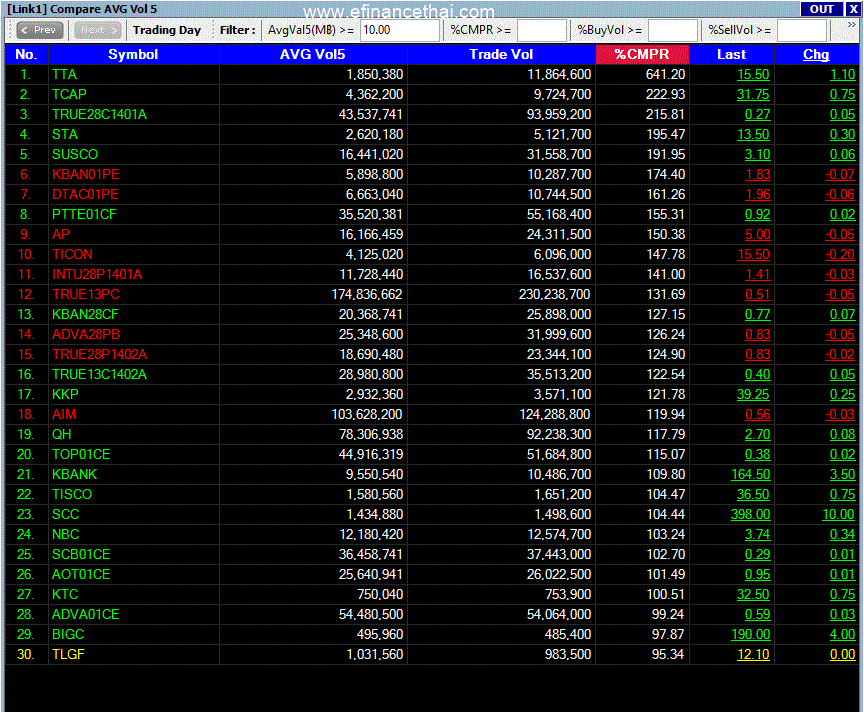Screen dimensions: 864x712
Task: Select the TRUE13PC symbol
Action: [x=86, y=294]
